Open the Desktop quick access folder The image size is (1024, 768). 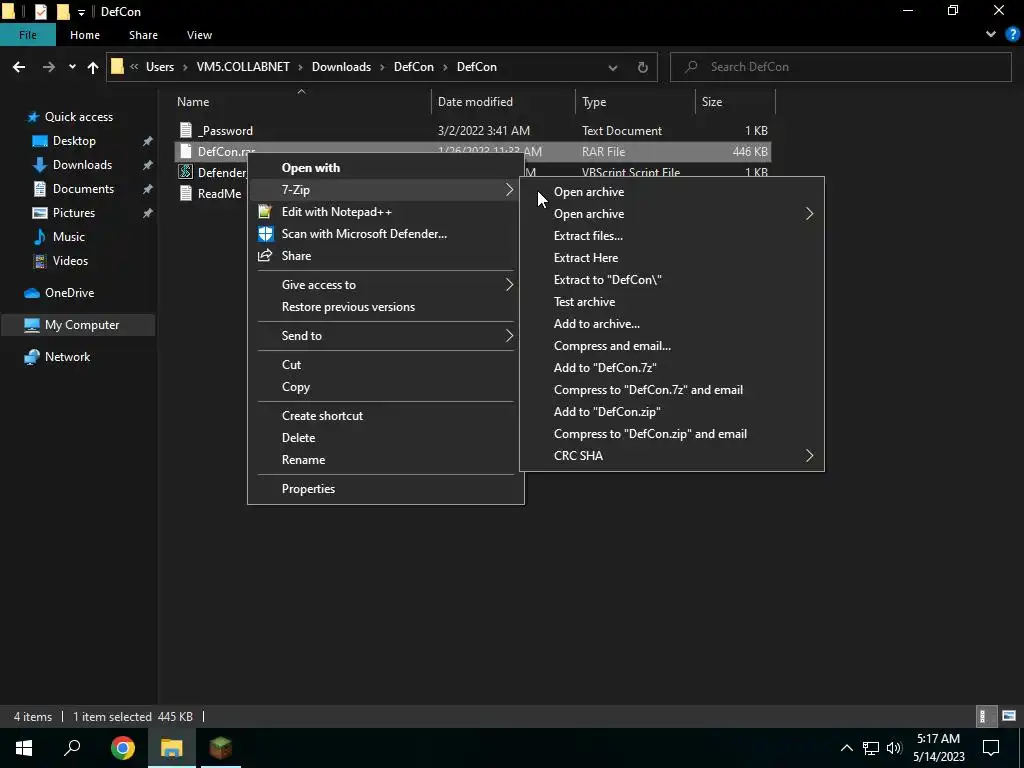coord(74,141)
